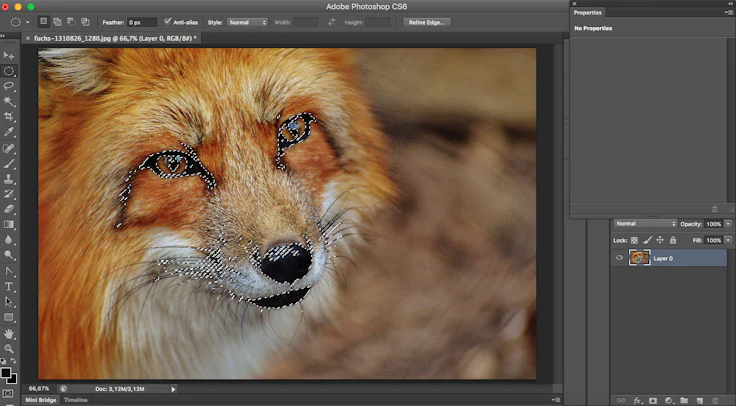The height and width of the screenshot is (406, 736).
Task: Select the History Brush tool
Action: tap(8, 194)
